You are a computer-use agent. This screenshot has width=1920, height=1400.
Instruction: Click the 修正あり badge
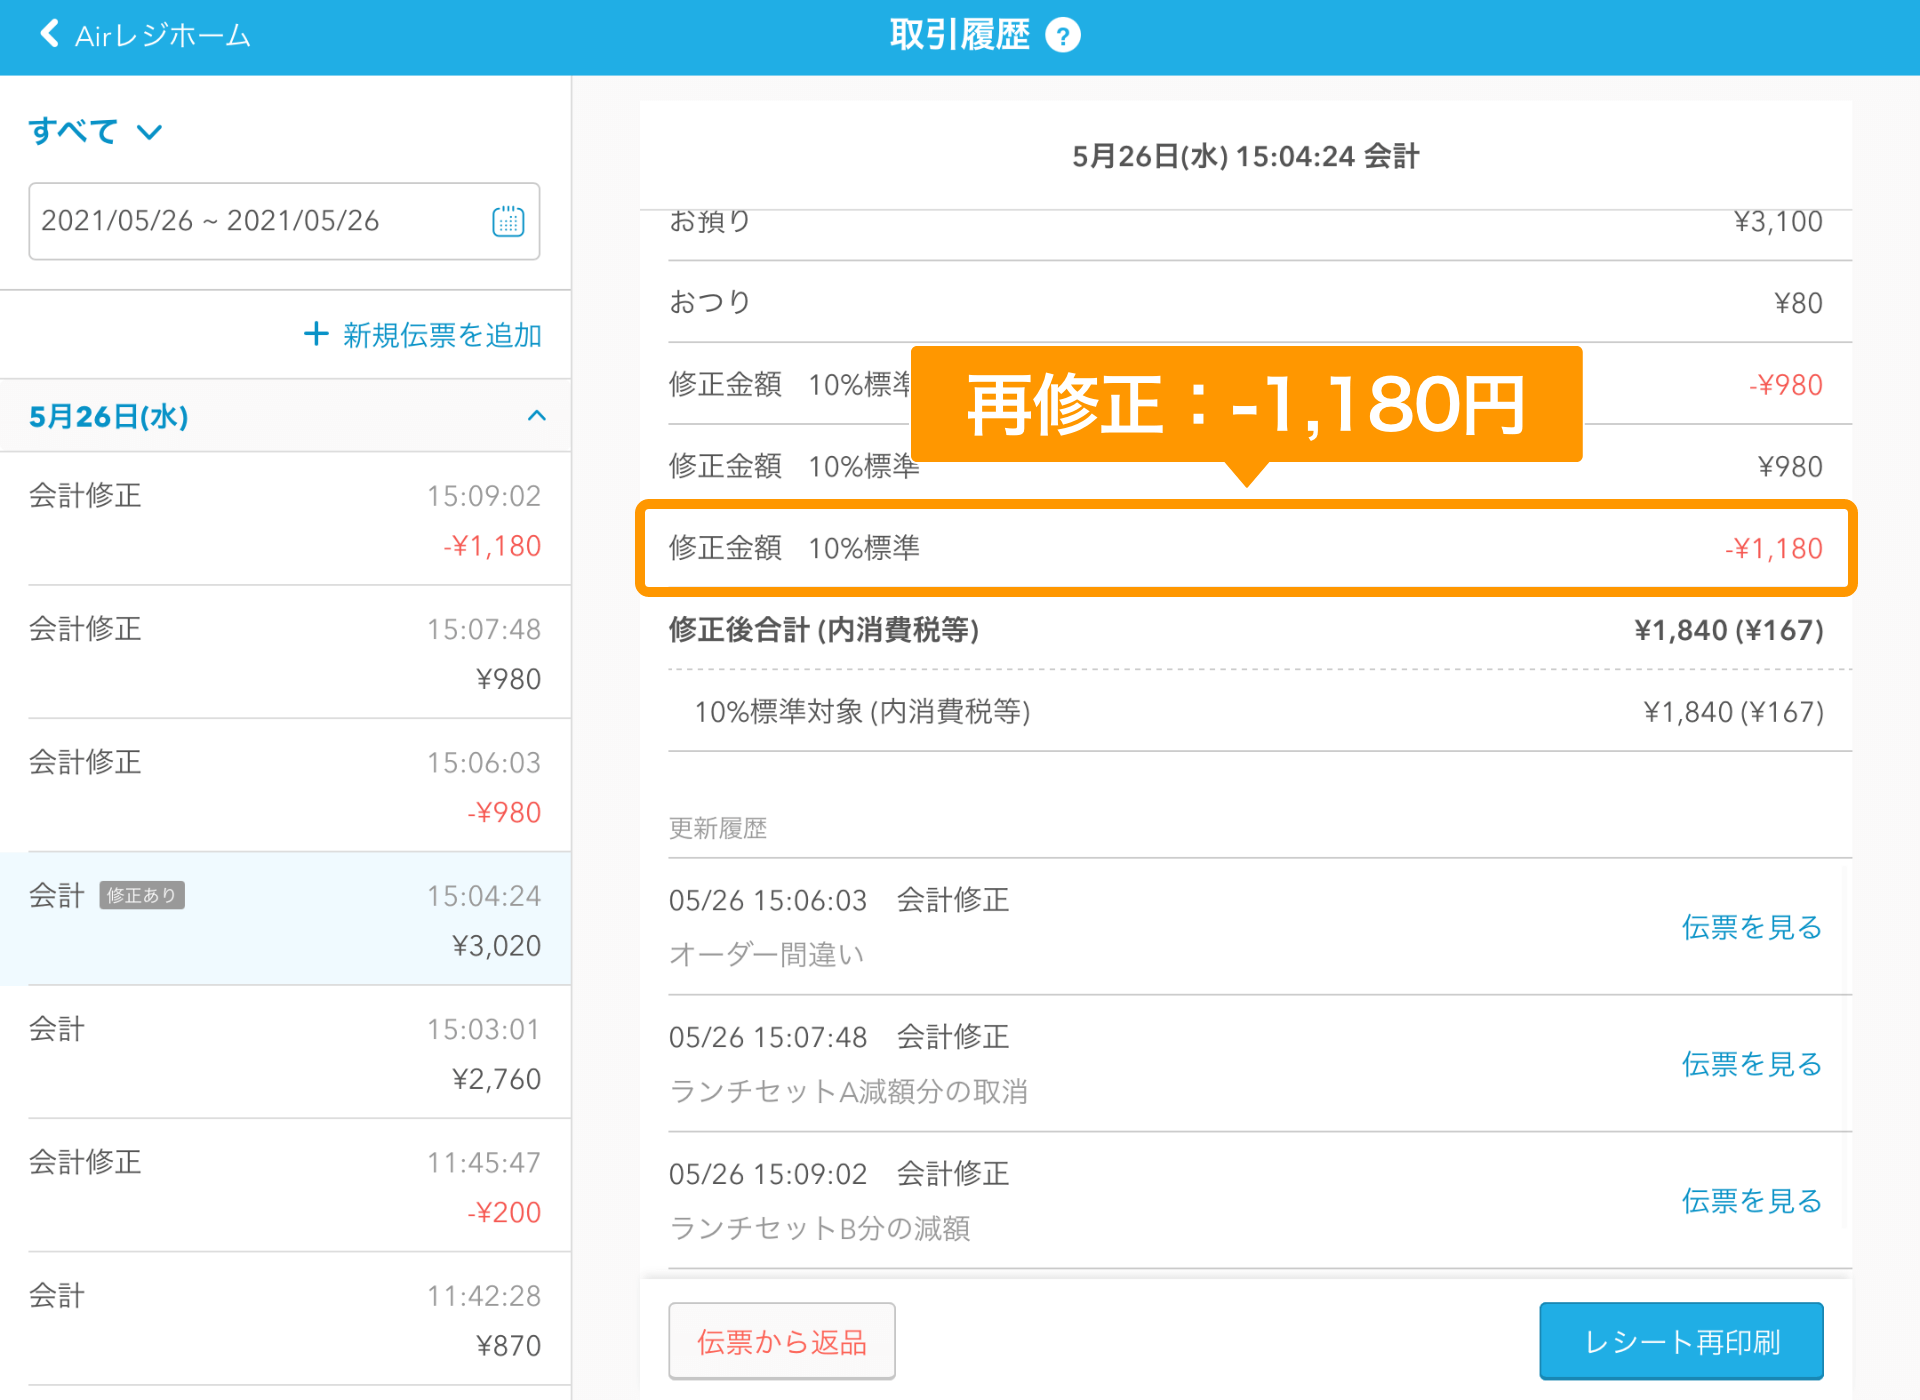coord(142,895)
